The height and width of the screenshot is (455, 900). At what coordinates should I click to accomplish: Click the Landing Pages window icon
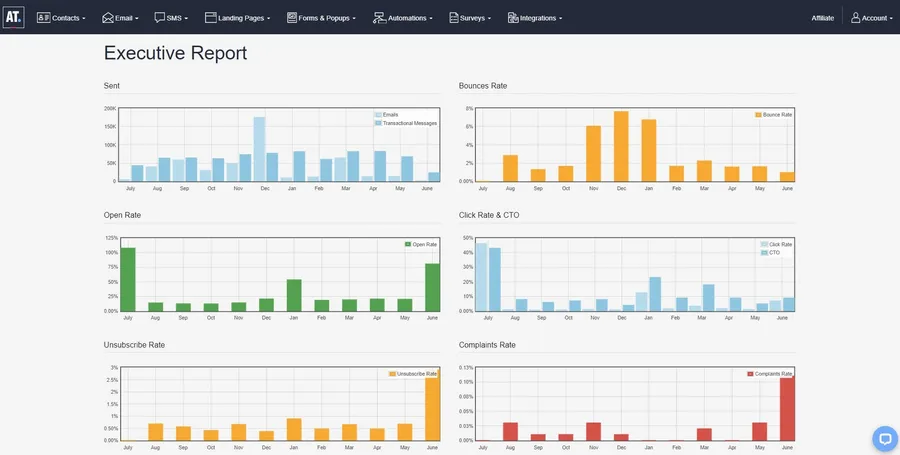pos(211,18)
